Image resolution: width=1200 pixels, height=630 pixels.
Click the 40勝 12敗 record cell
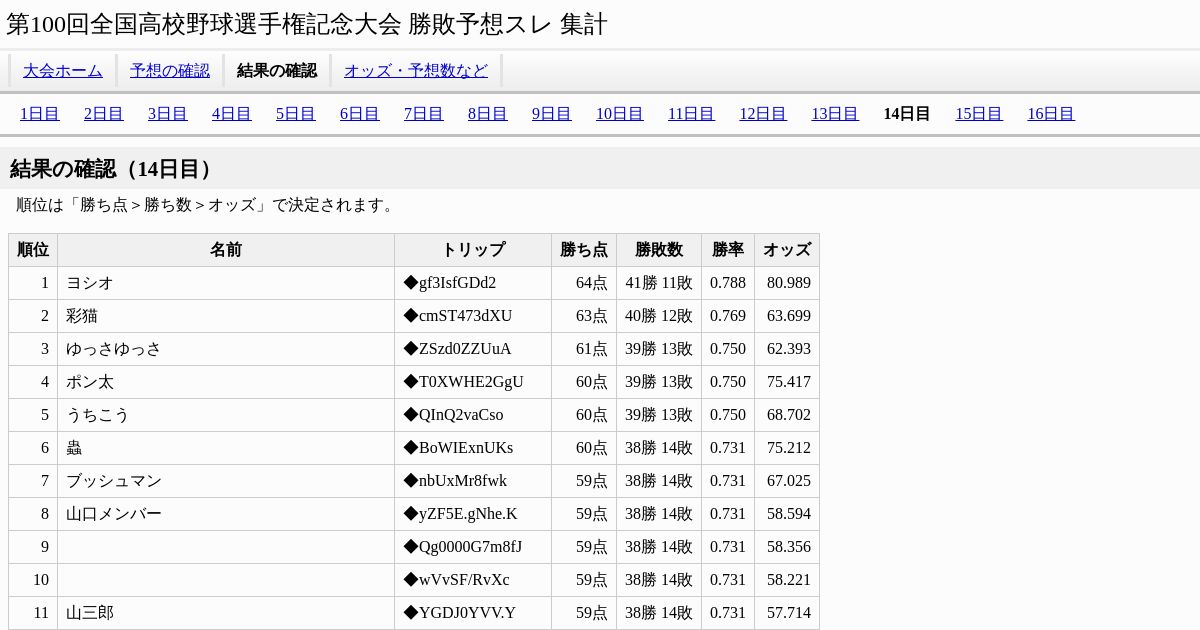[x=659, y=316]
